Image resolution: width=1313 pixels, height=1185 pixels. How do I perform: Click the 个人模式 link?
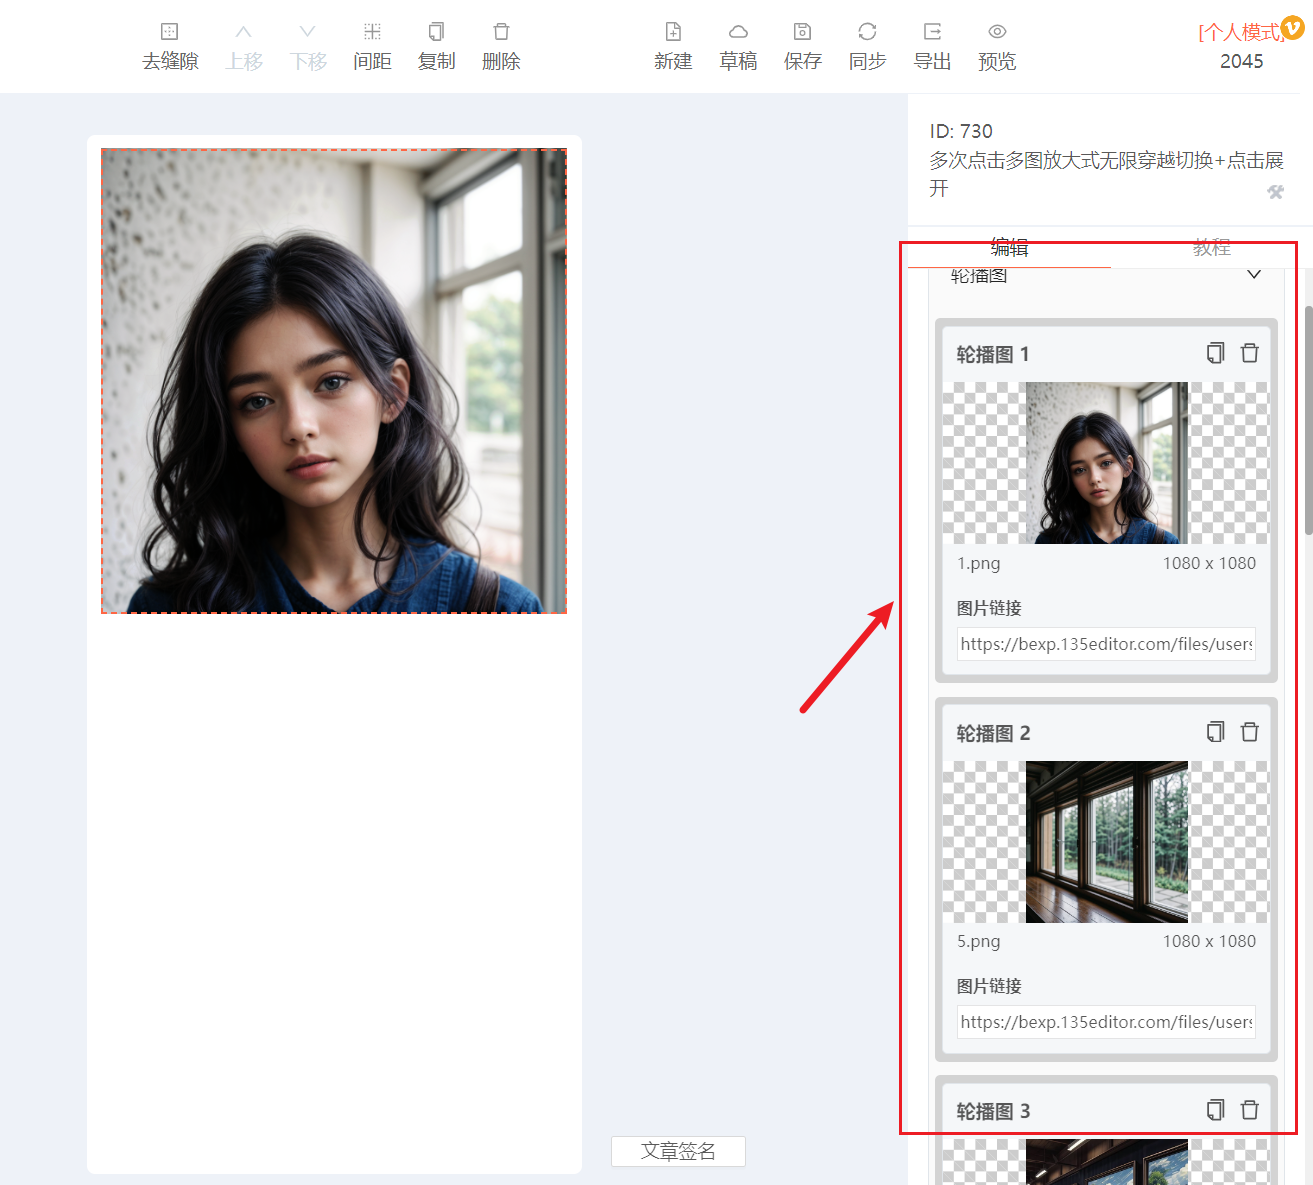pyautogui.click(x=1240, y=32)
